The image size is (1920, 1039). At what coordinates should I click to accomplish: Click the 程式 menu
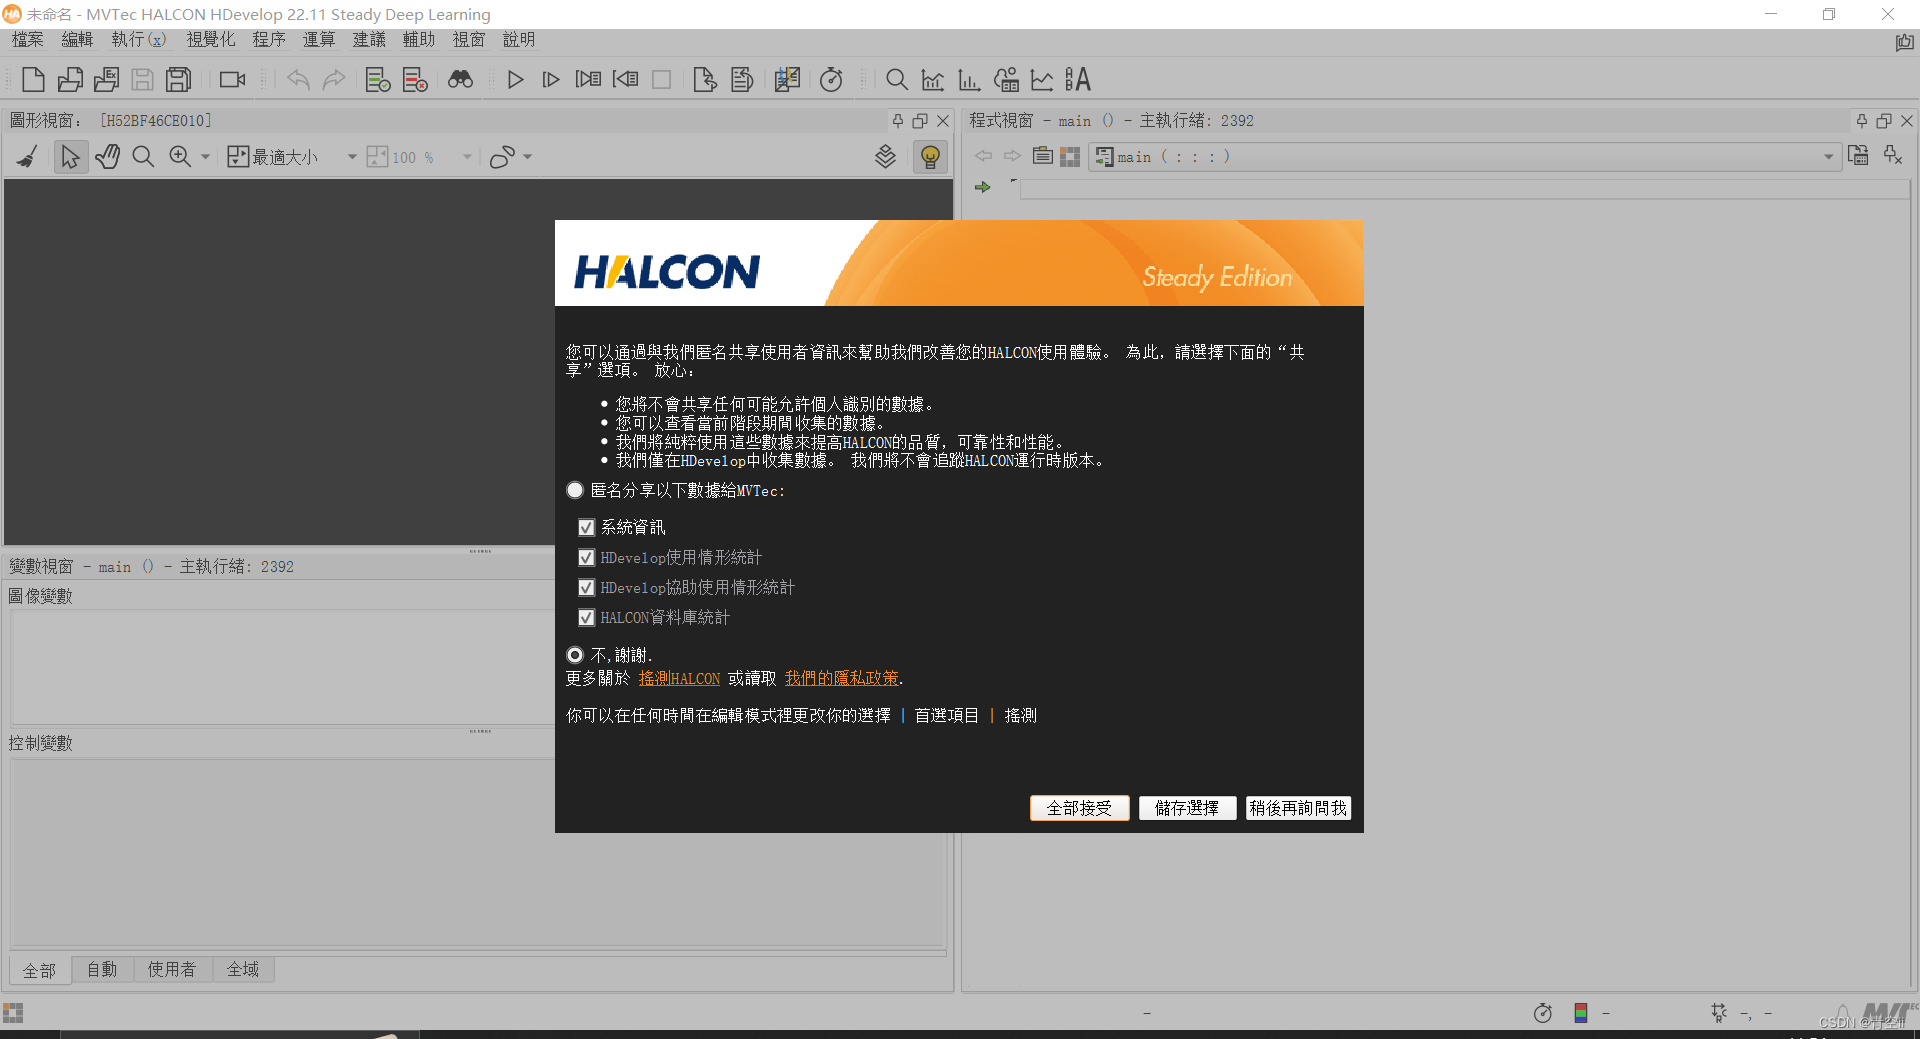(269, 39)
